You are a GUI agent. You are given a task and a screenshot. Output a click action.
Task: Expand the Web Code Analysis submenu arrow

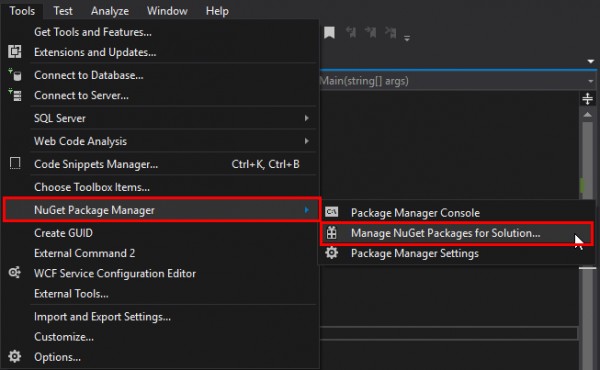point(307,141)
